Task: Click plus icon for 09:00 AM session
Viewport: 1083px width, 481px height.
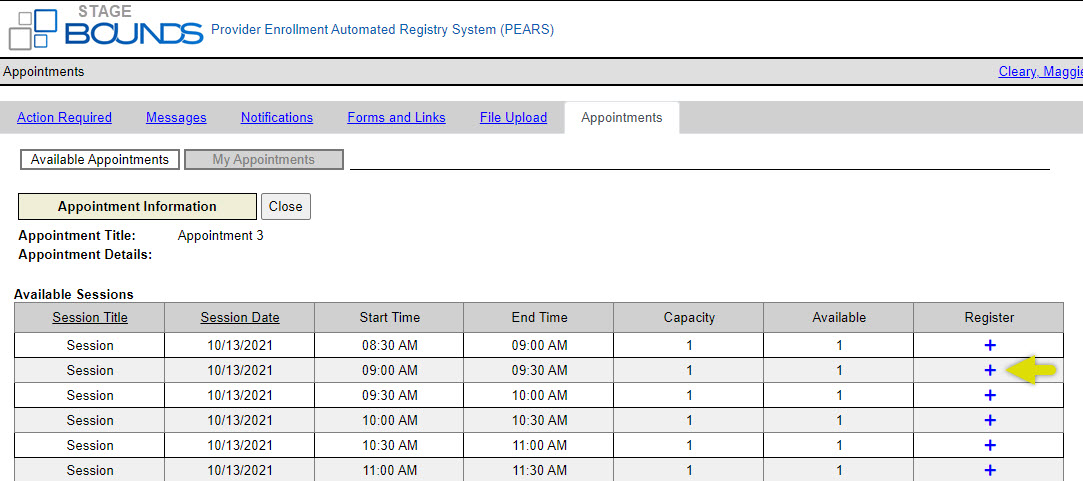Action: click(x=989, y=370)
